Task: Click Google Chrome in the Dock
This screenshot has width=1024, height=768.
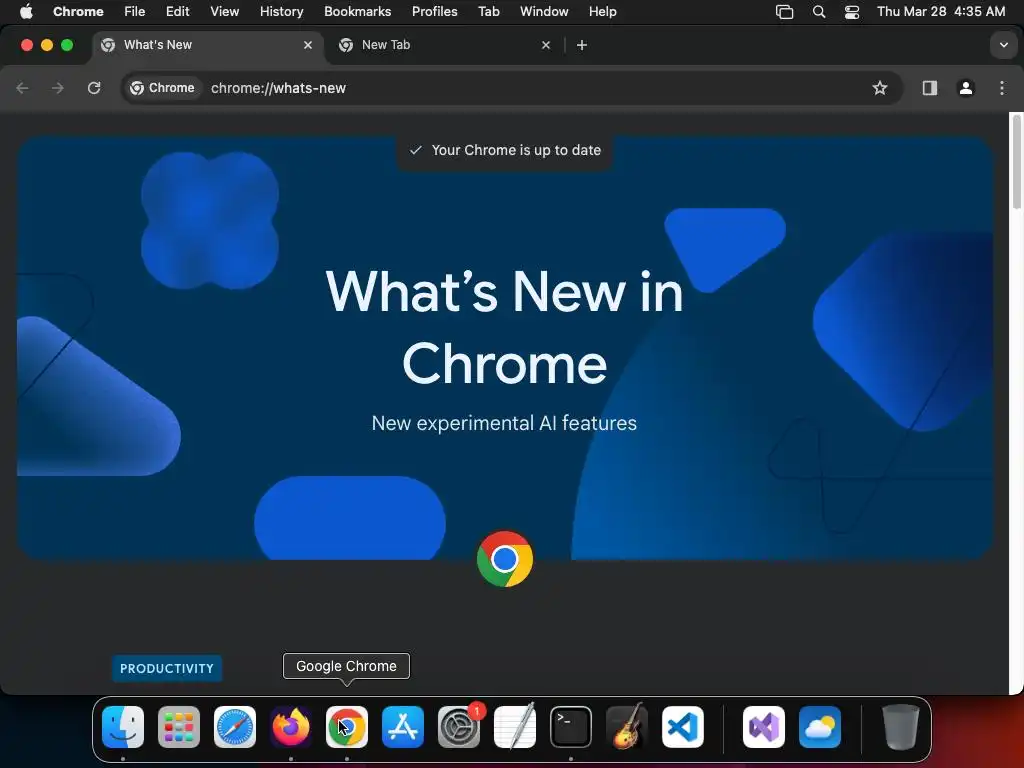Action: (x=347, y=727)
